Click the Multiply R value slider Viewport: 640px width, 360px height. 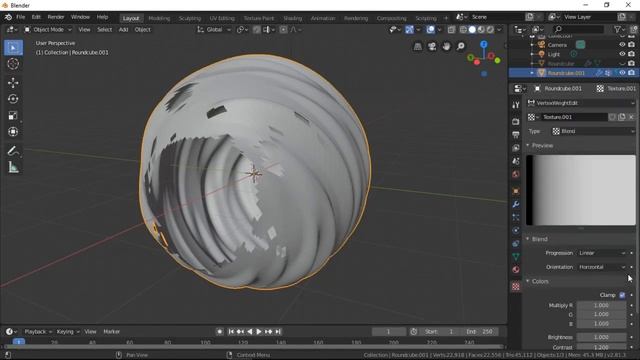[601, 305]
